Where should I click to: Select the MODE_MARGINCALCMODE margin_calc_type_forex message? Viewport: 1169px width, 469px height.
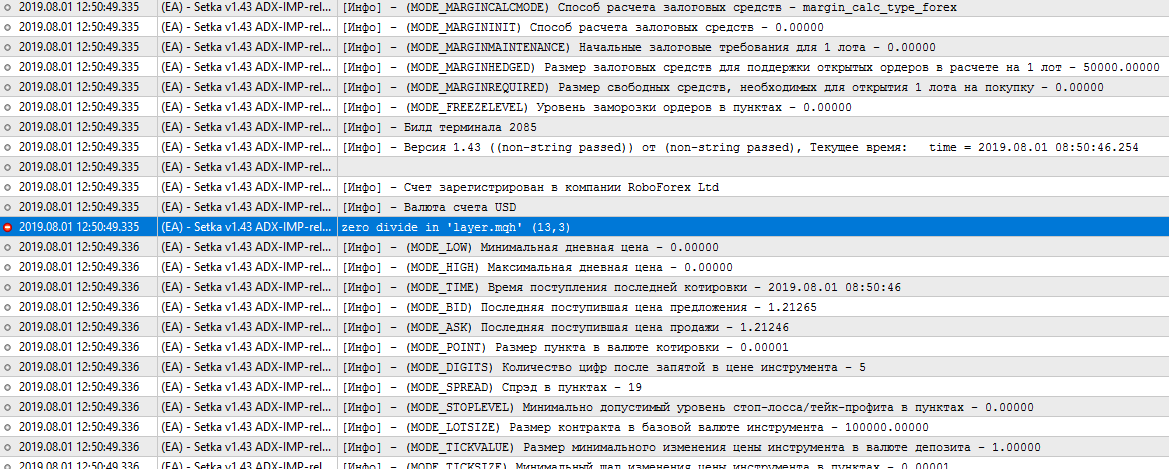(x=649, y=7)
